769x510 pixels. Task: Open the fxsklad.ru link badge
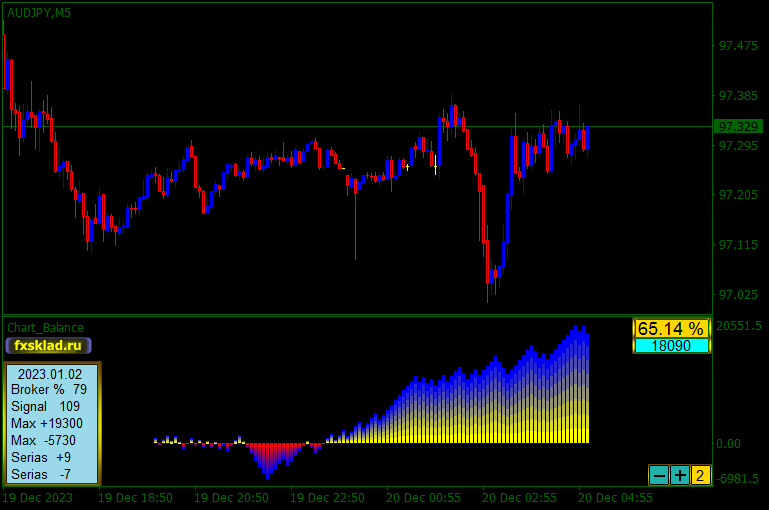coord(48,345)
